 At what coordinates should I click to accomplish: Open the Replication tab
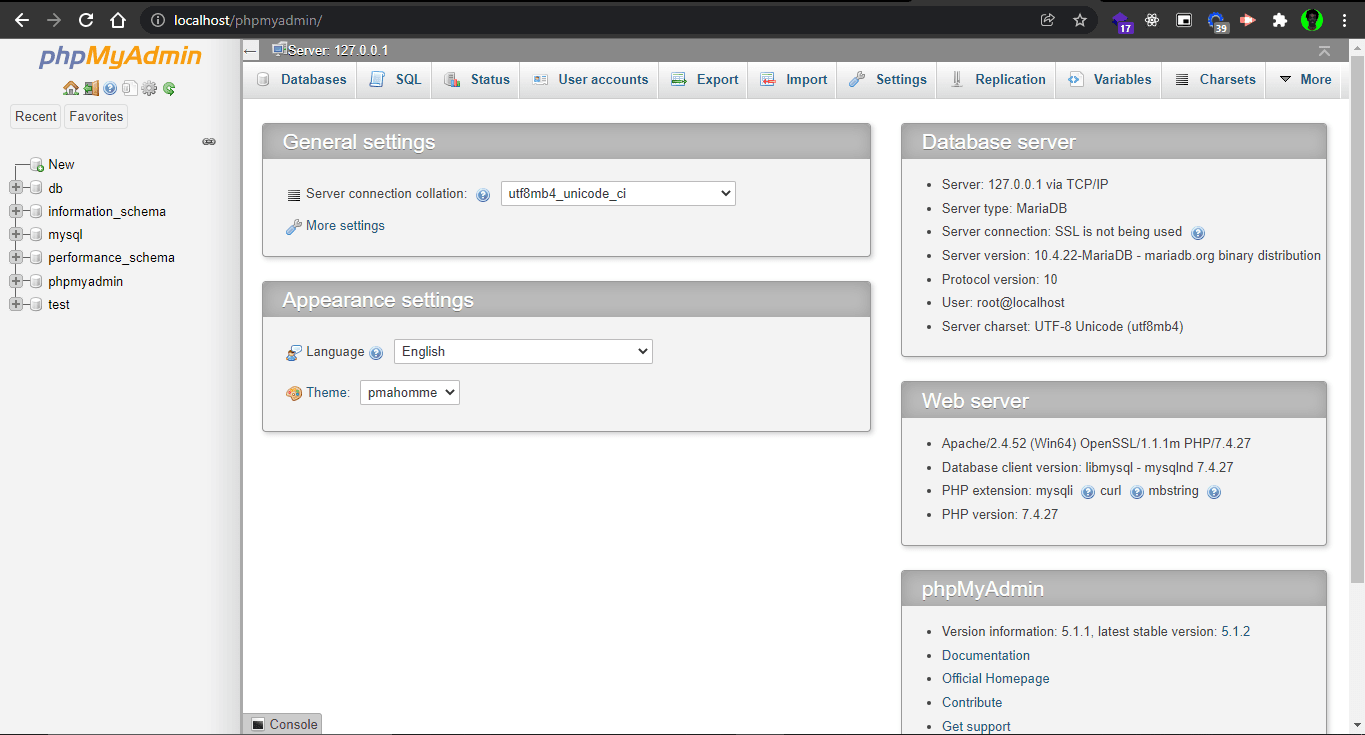(x=997, y=80)
